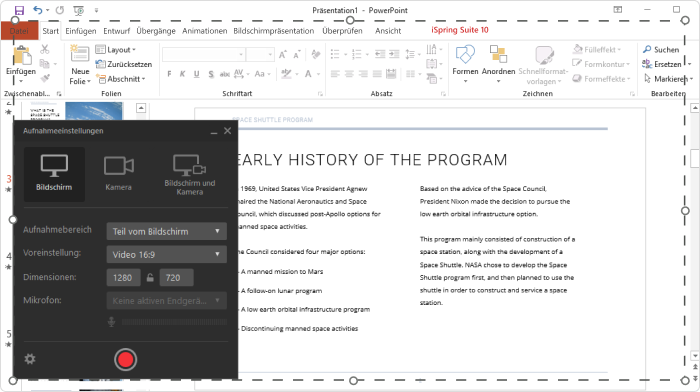This screenshot has width=700, height=392.
Task: Open the Schriftart dialog launcher
Action: 320,94
